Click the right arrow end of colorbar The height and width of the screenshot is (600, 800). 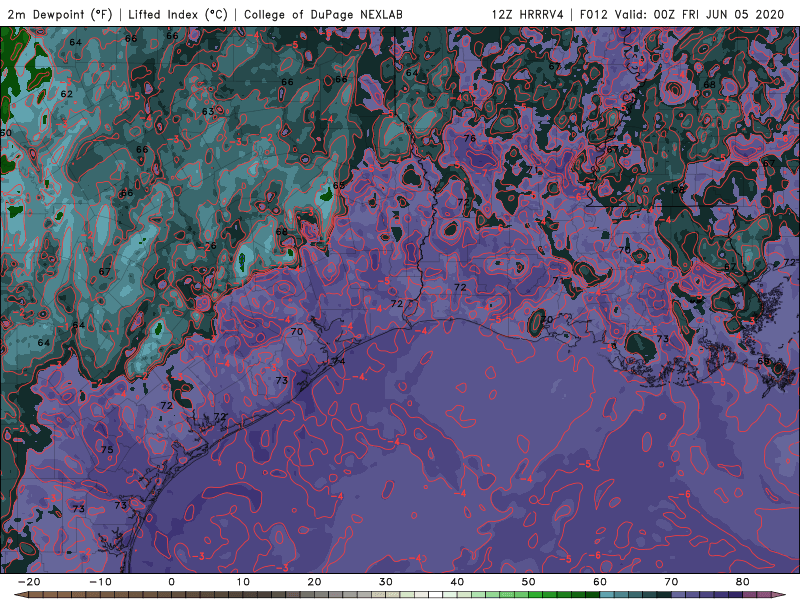click(x=779, y=595)
